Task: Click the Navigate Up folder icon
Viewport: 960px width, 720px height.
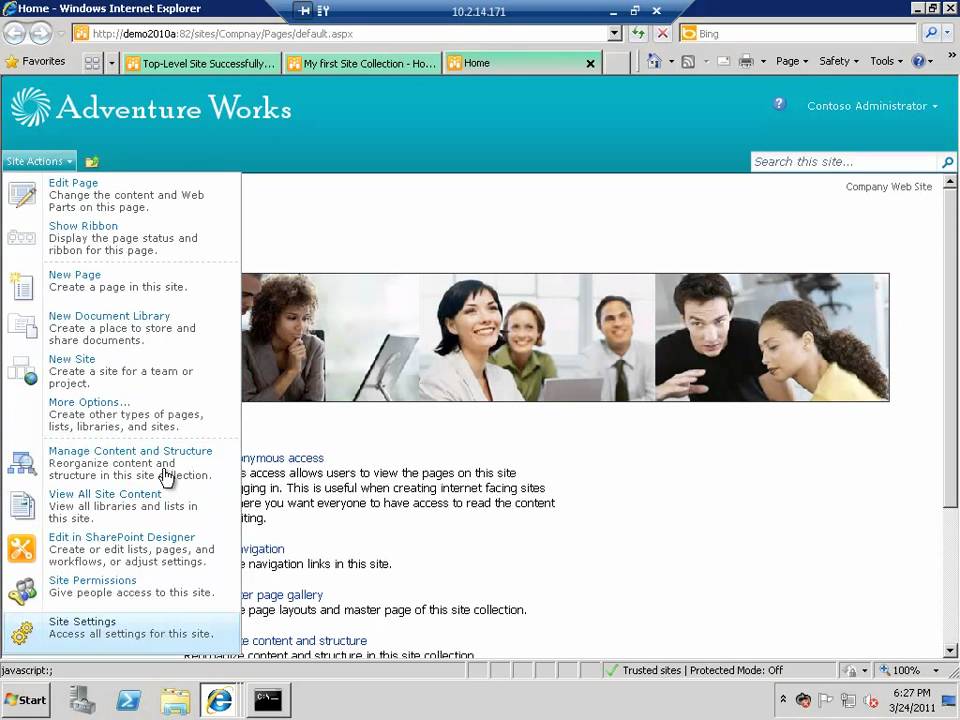Action: point(92,162)
